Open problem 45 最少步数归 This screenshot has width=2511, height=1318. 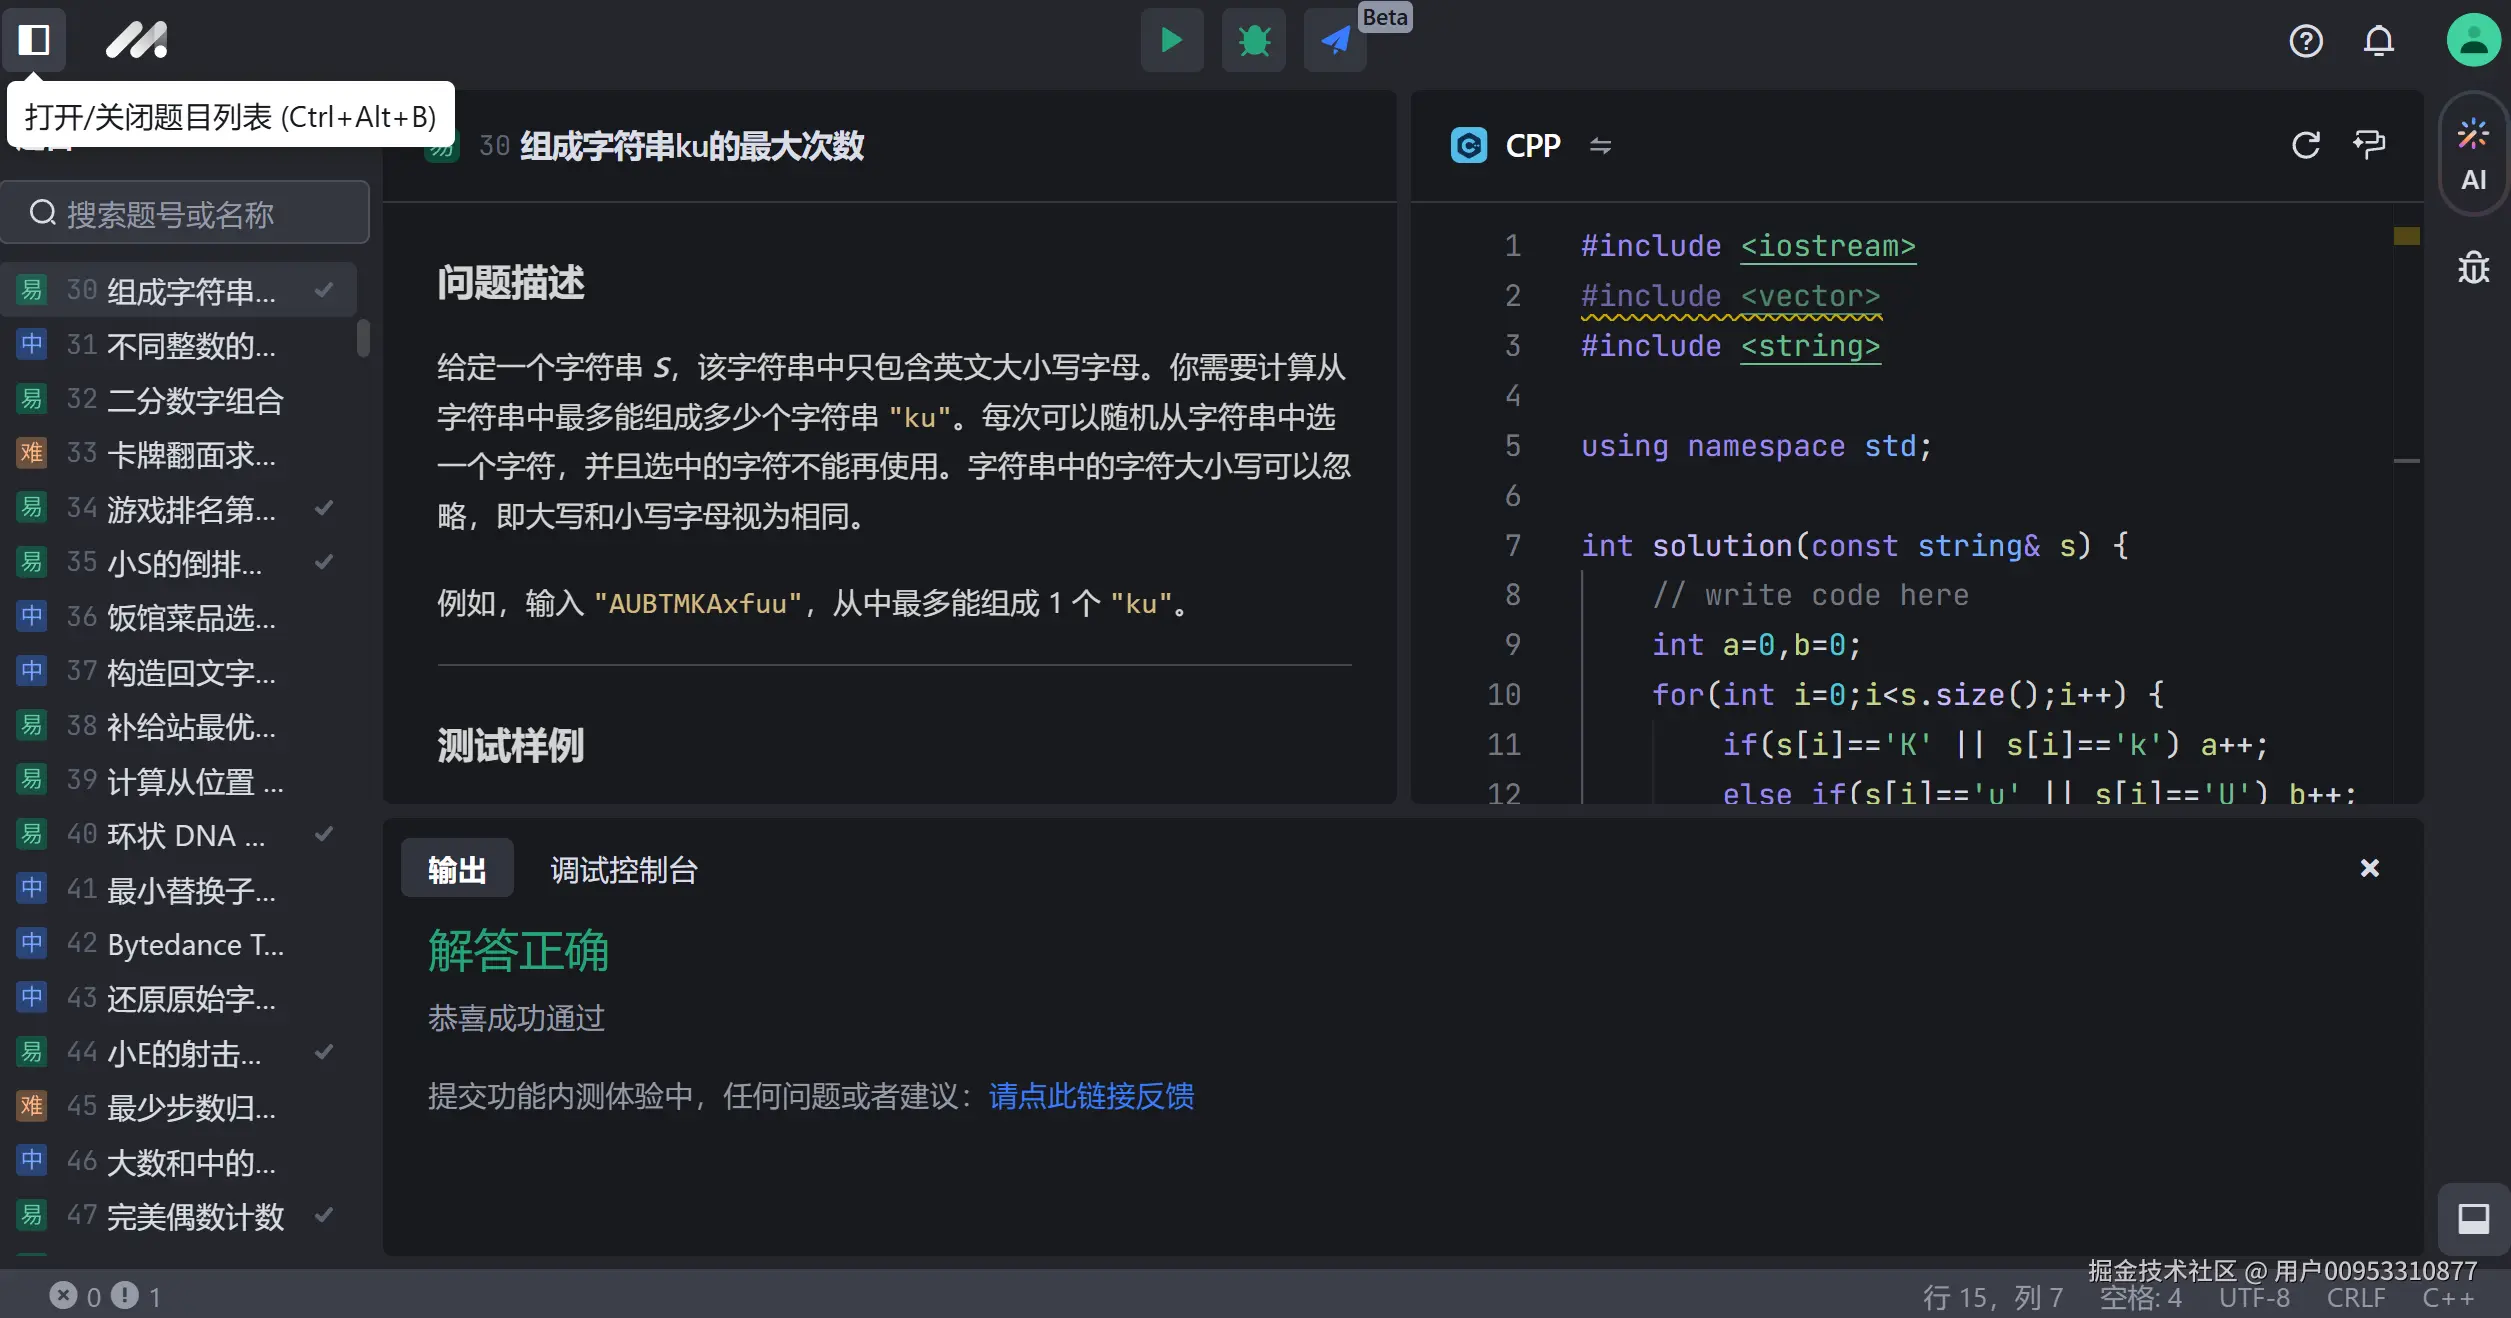(x=178, y=1108)
